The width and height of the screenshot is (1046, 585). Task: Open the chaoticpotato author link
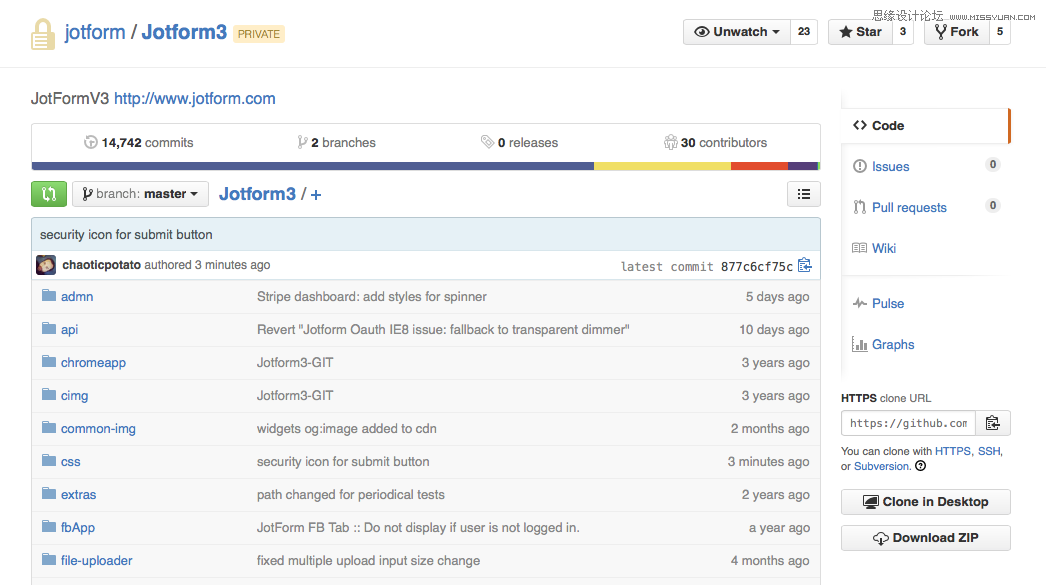pos(101,265)
